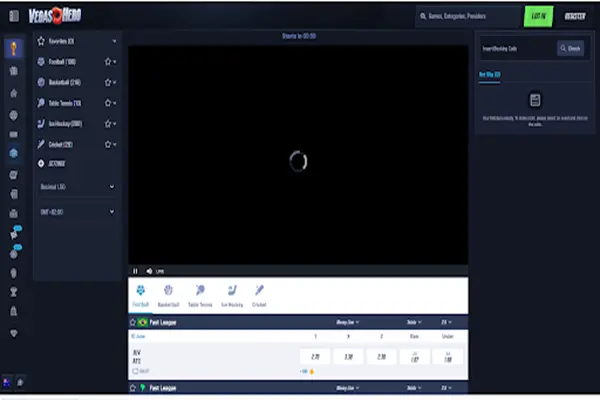Open the highlighted blue hexagon sidebar icon
This screenshot has width=600, height=400.
click(x=14, y=153)
